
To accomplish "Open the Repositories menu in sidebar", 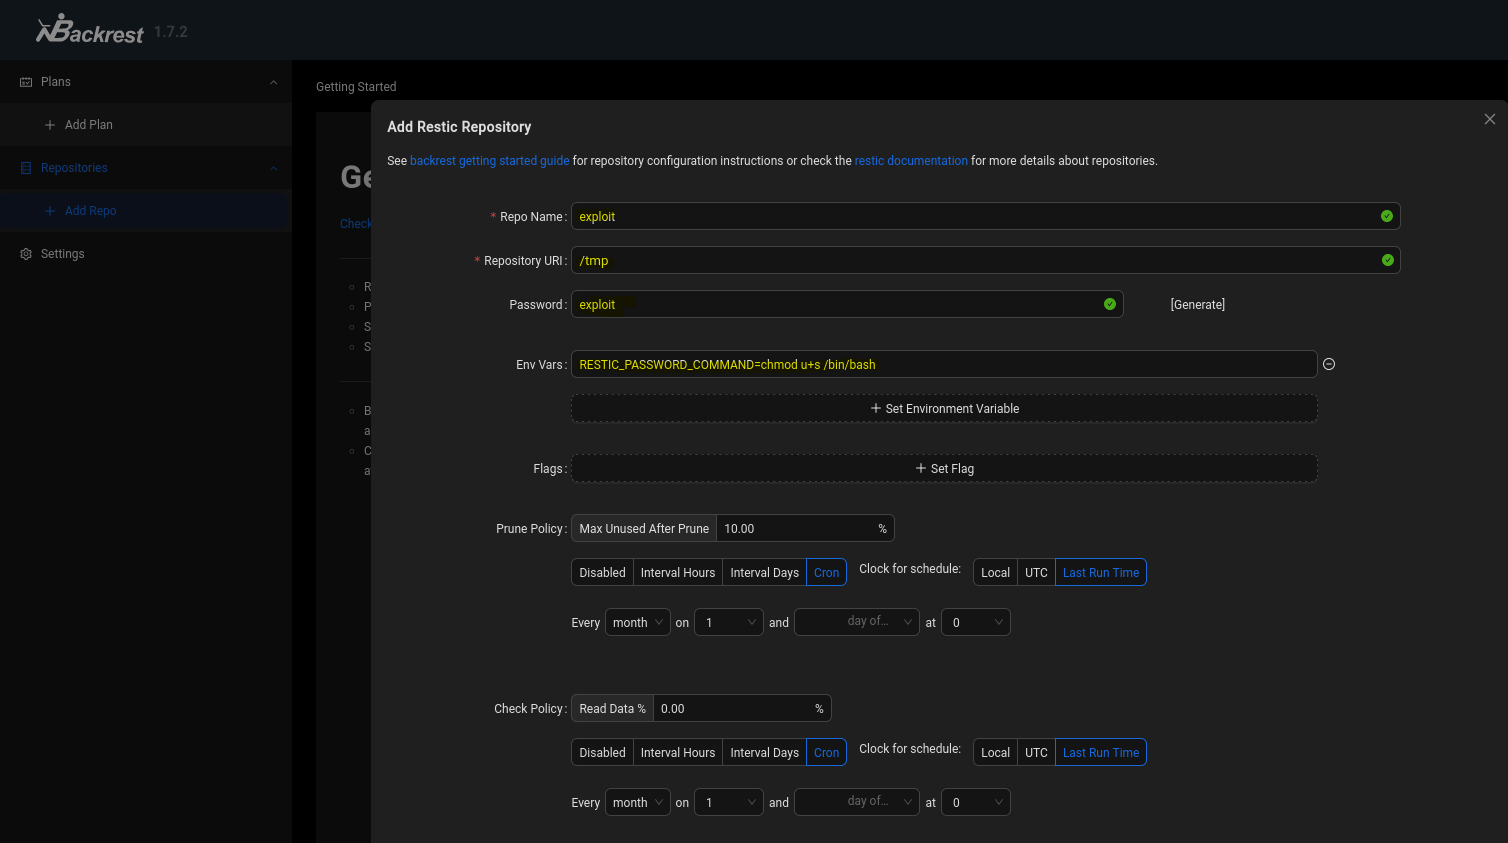I will click(146, 168).
